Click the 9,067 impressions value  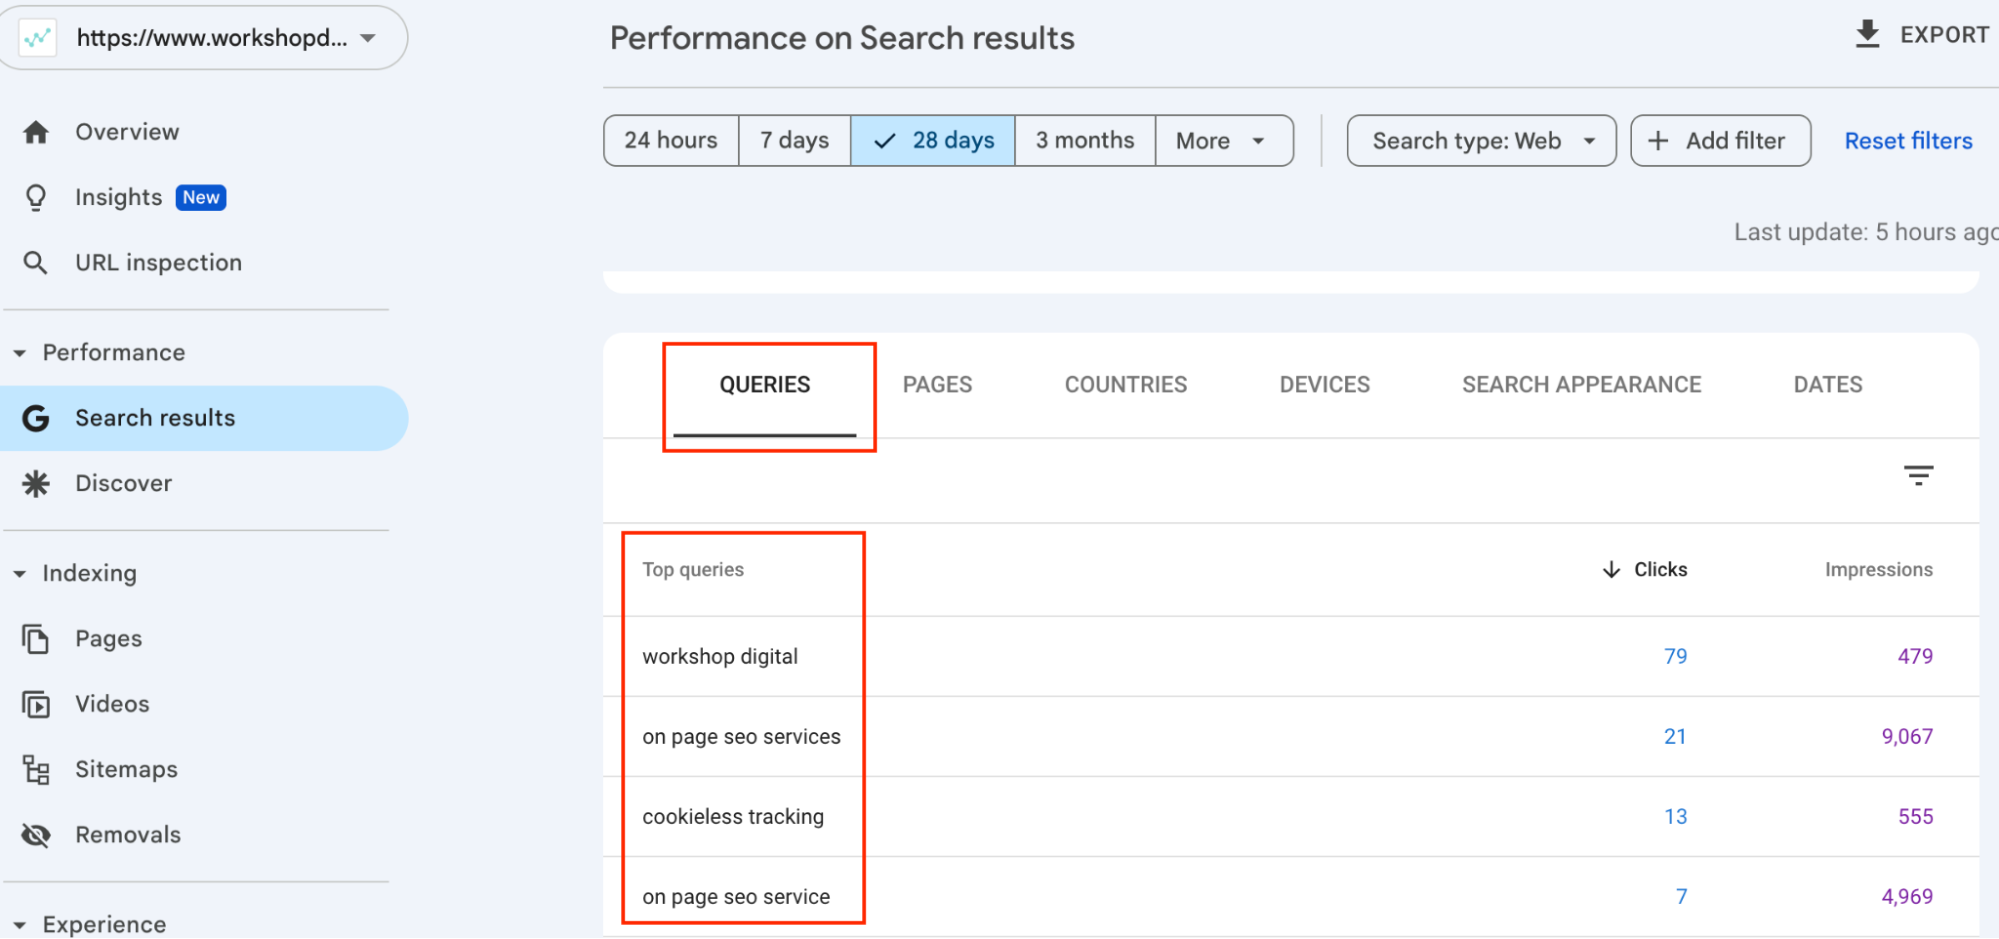tap(1907, 737)
